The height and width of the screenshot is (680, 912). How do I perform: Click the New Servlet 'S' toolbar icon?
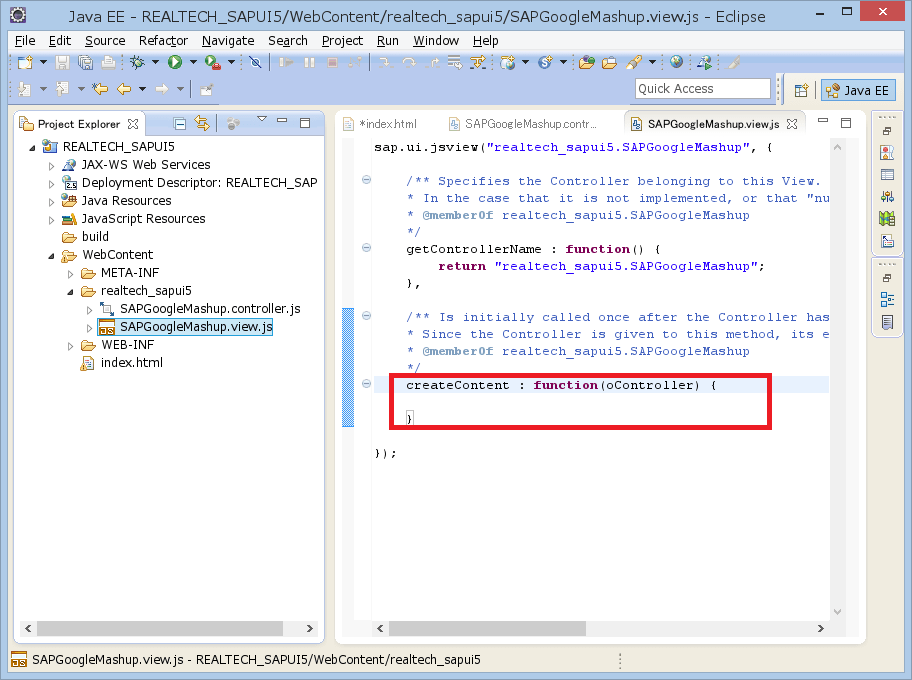pyautogui.click(x=545, y=62)
